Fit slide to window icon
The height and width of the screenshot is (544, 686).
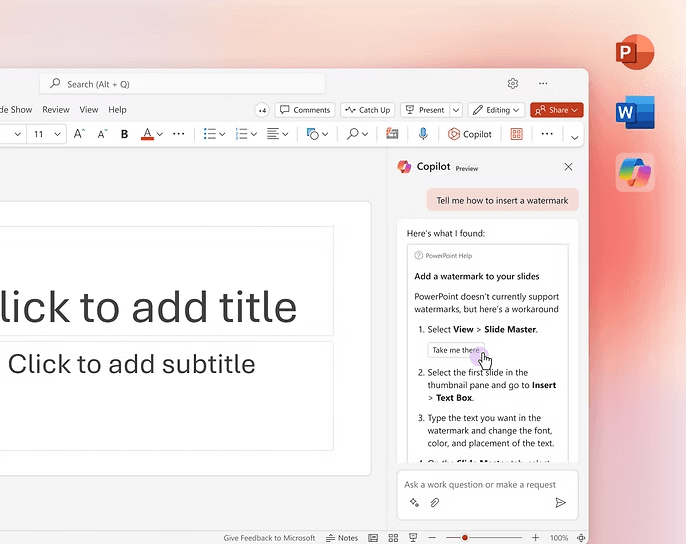coord(581,538)
